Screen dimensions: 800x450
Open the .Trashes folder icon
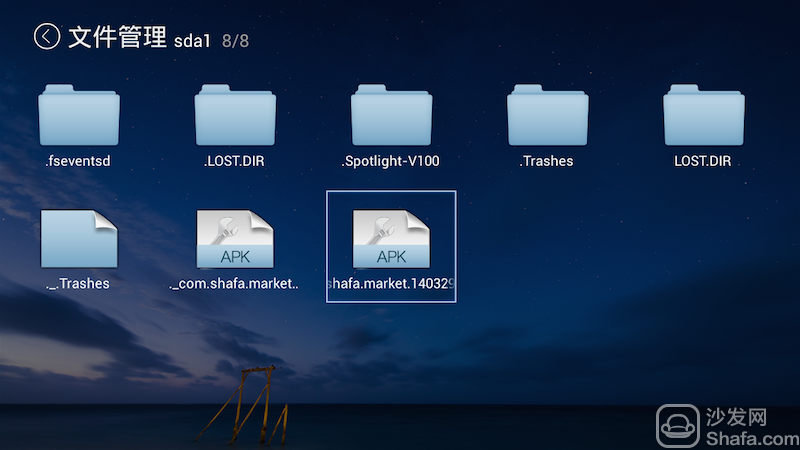547,115
